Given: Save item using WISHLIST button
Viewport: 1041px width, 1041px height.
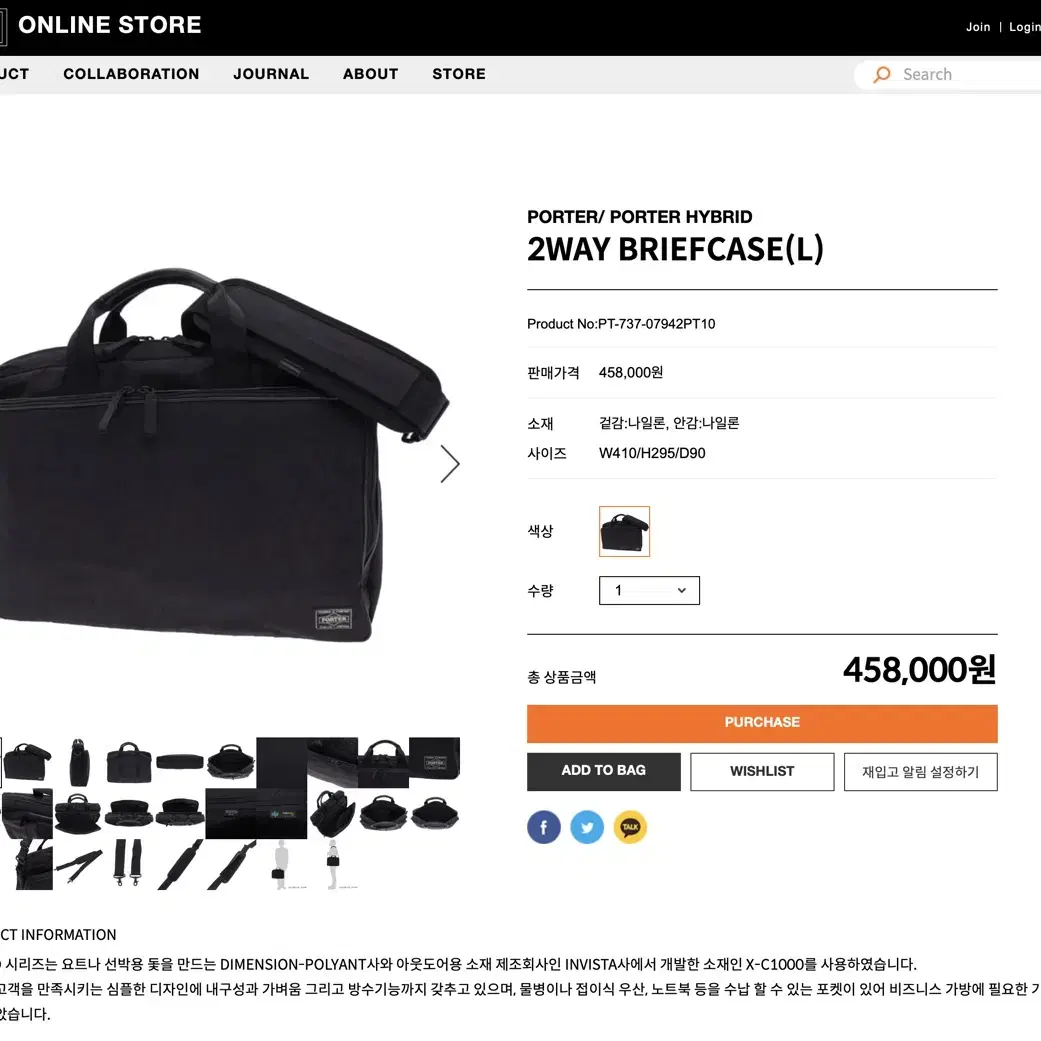Looking at the screenshot, I should tap(762, 771).
